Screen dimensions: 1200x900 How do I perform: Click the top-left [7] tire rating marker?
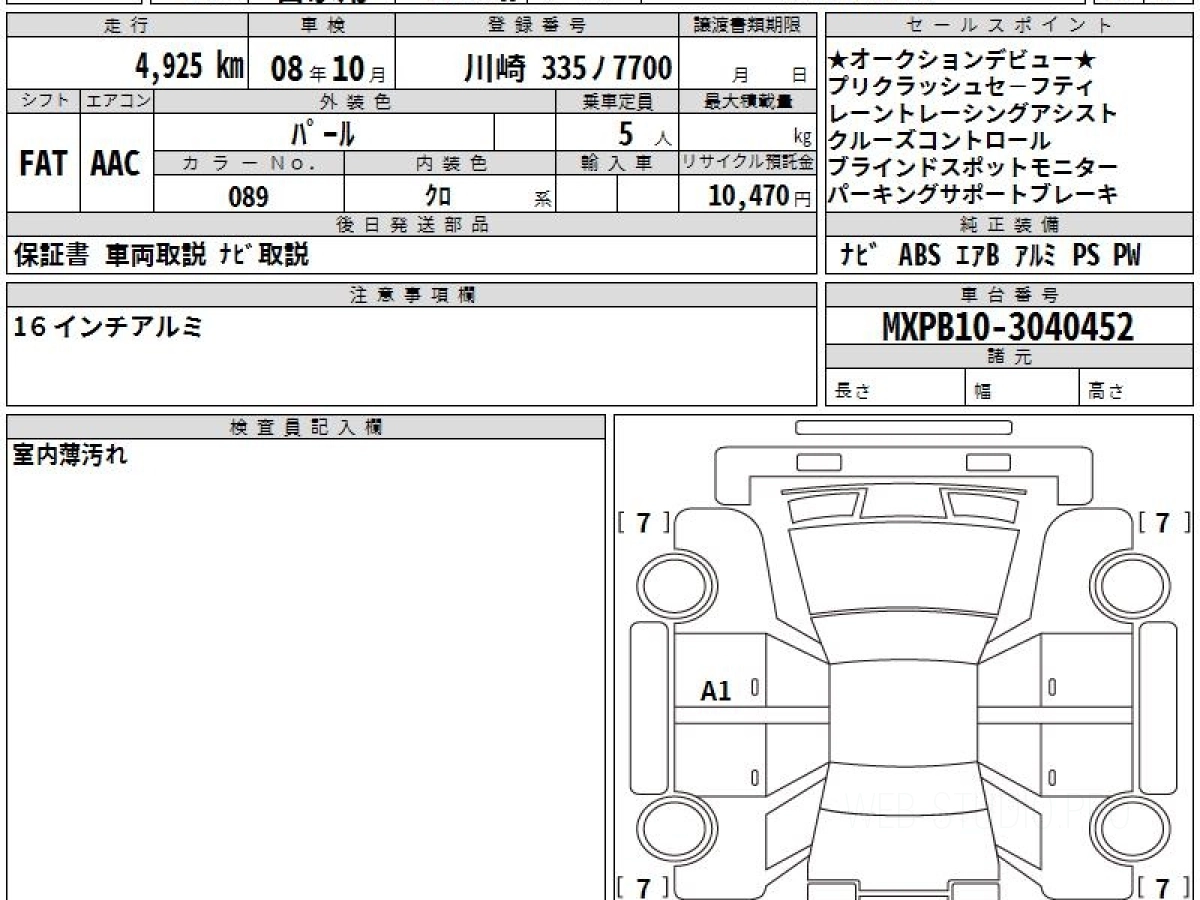(644, 522)
